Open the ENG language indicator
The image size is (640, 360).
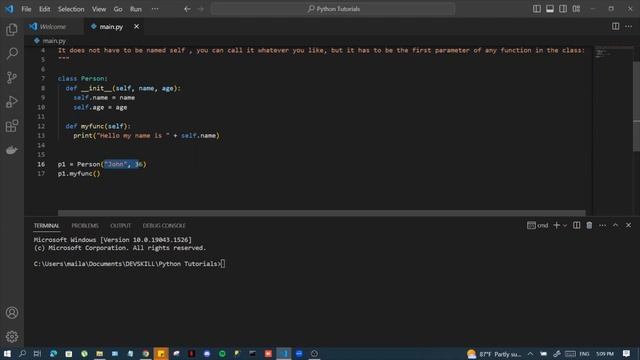point(584,354)
